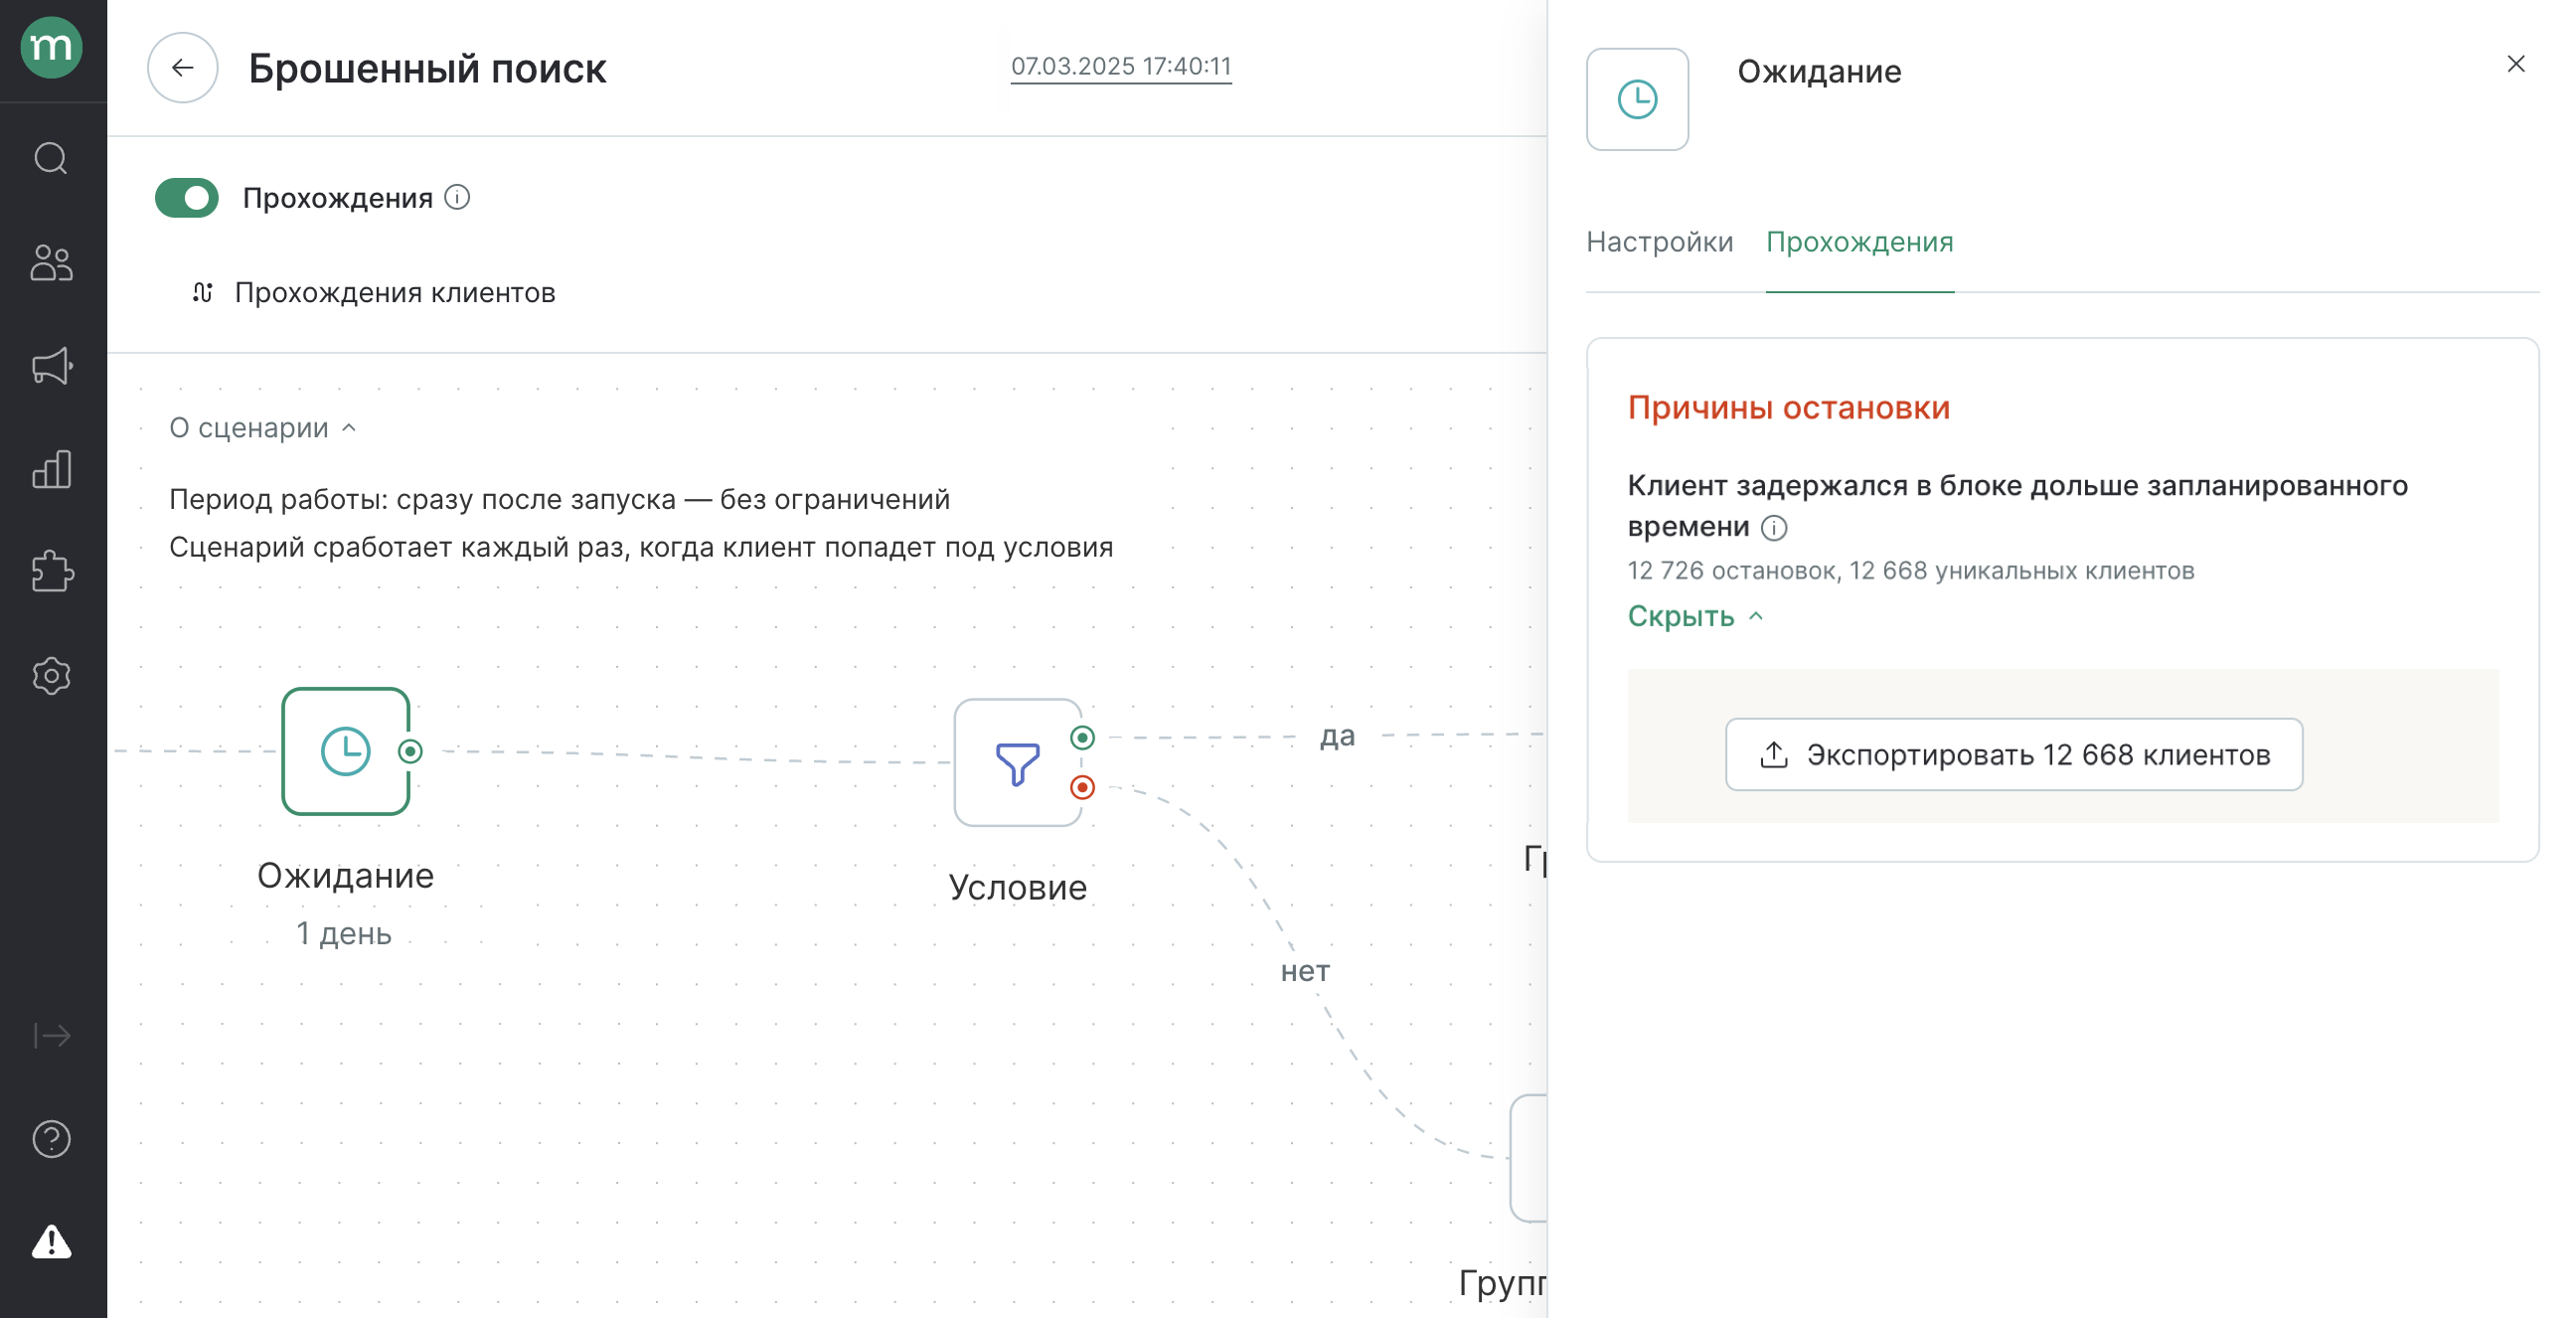Show info about delayed client reason
2576x1318 pixels.
(x=1774, y=528)
